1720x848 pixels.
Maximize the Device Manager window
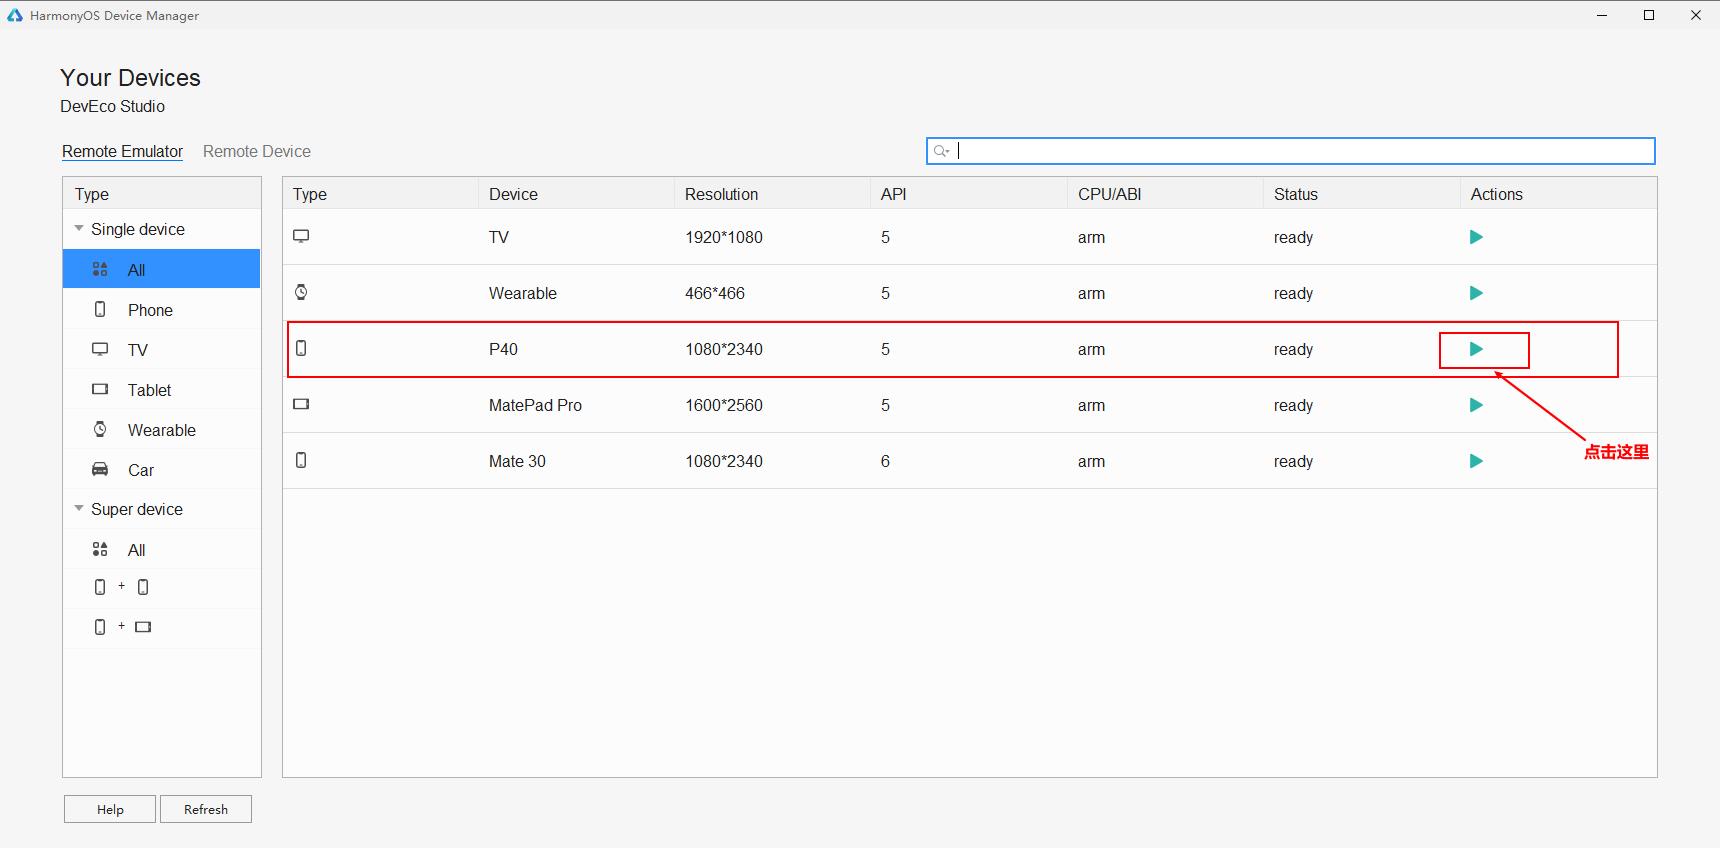click(x=1649, y=15)
